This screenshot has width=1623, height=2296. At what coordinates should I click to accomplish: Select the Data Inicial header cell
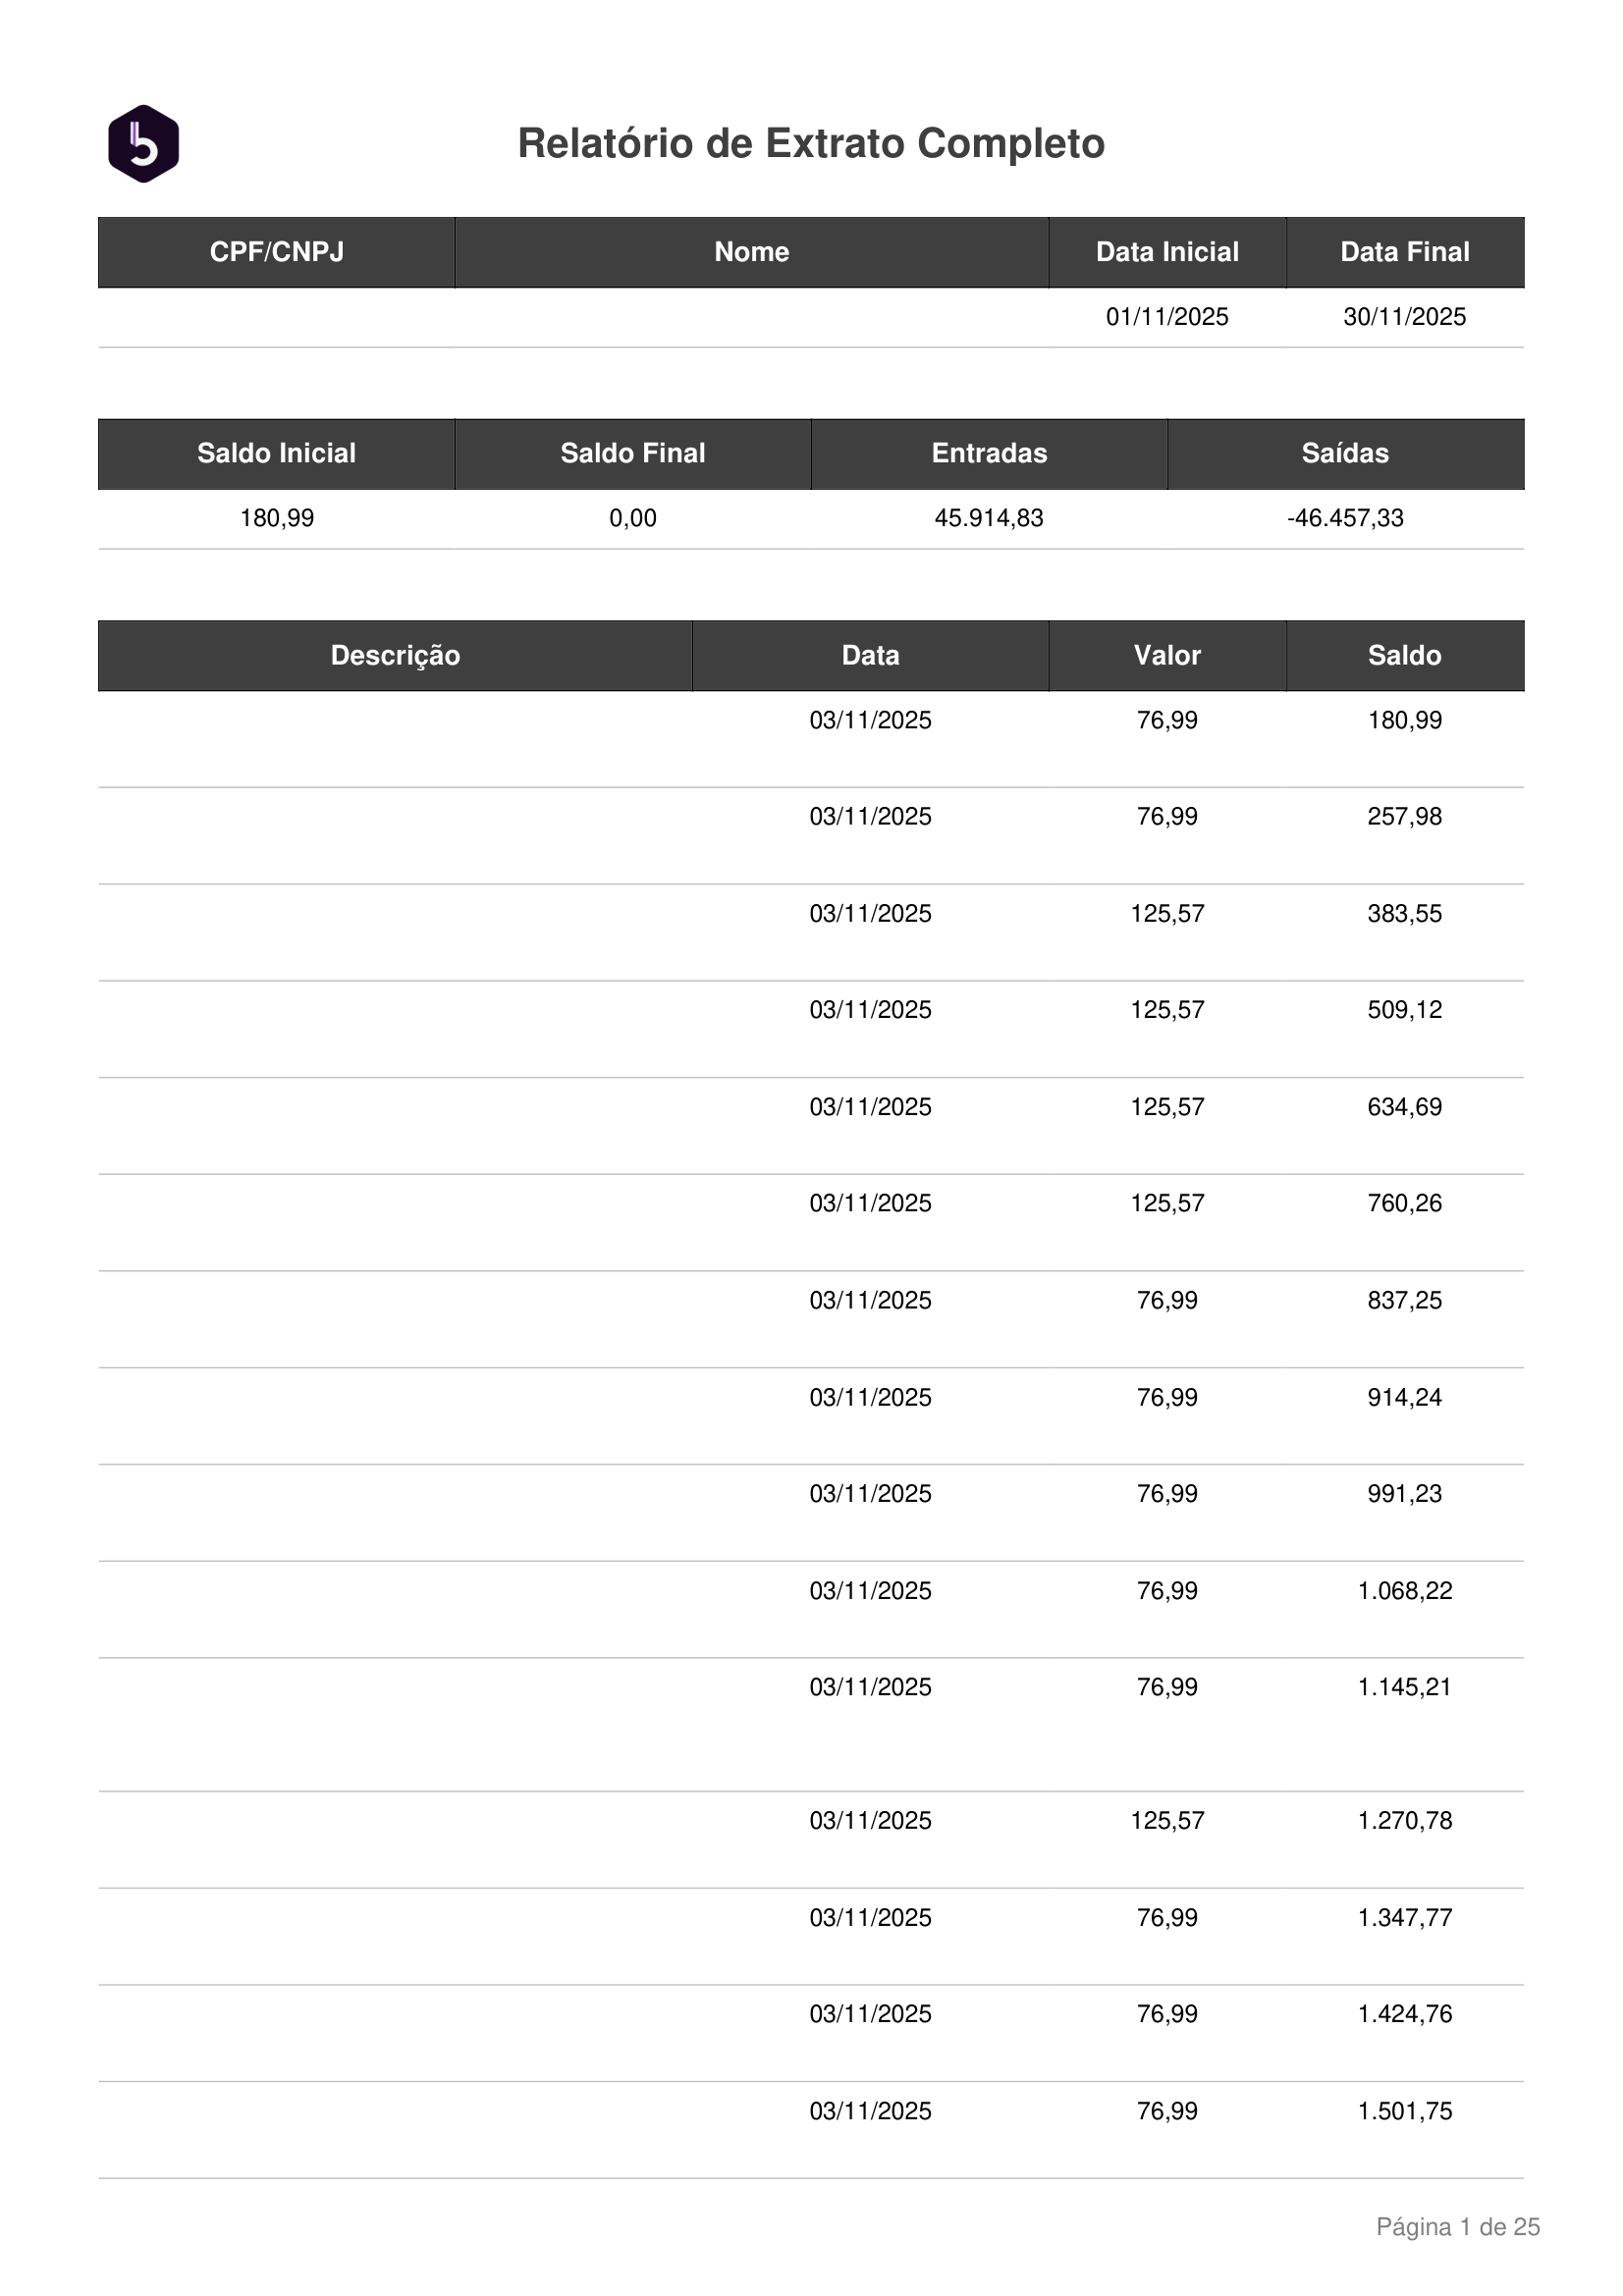point(1167,252)
